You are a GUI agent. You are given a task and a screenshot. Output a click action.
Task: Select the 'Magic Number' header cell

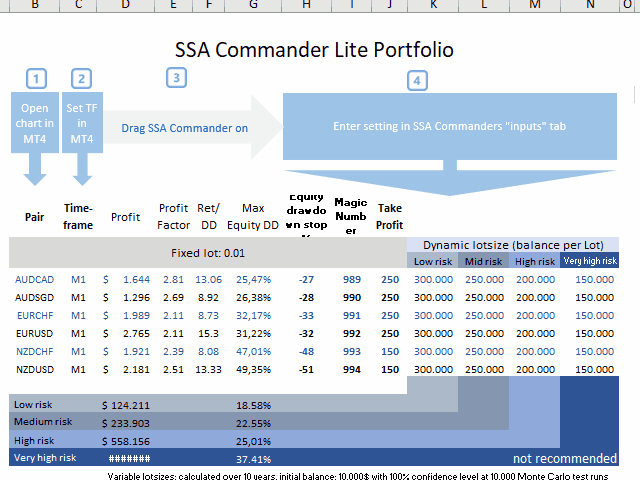(351, 216)
